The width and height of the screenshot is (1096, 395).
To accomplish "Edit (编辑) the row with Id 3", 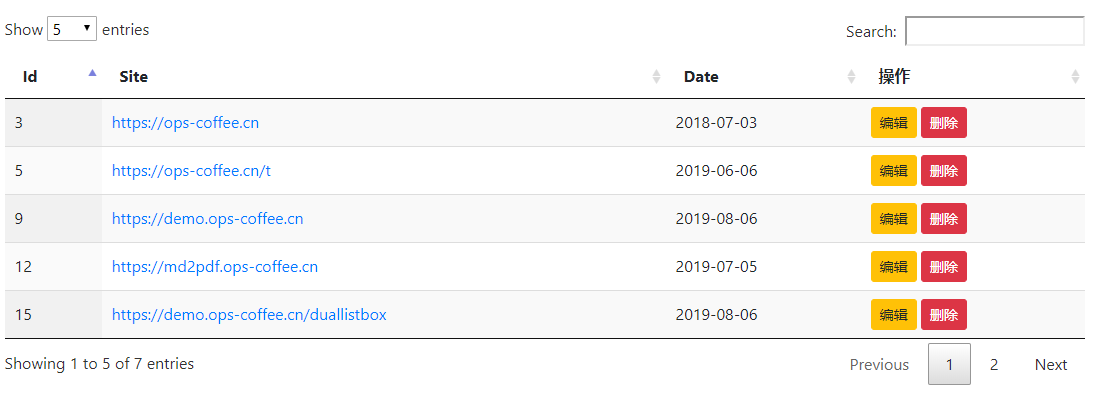I will coord(893,122).
